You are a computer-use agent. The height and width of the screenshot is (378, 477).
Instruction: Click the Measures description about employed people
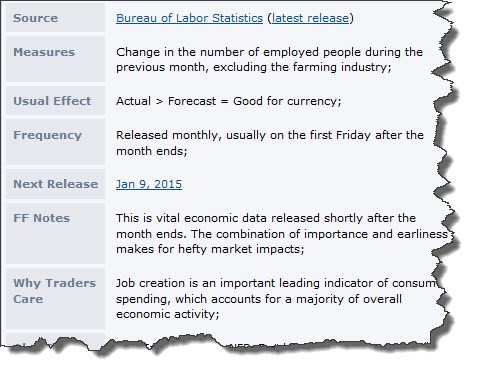pyautogui.click(x=269, y=59)
